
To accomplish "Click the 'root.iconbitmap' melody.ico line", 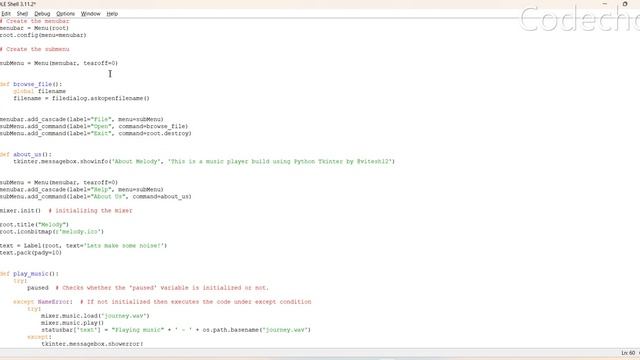I will (52, 231).
